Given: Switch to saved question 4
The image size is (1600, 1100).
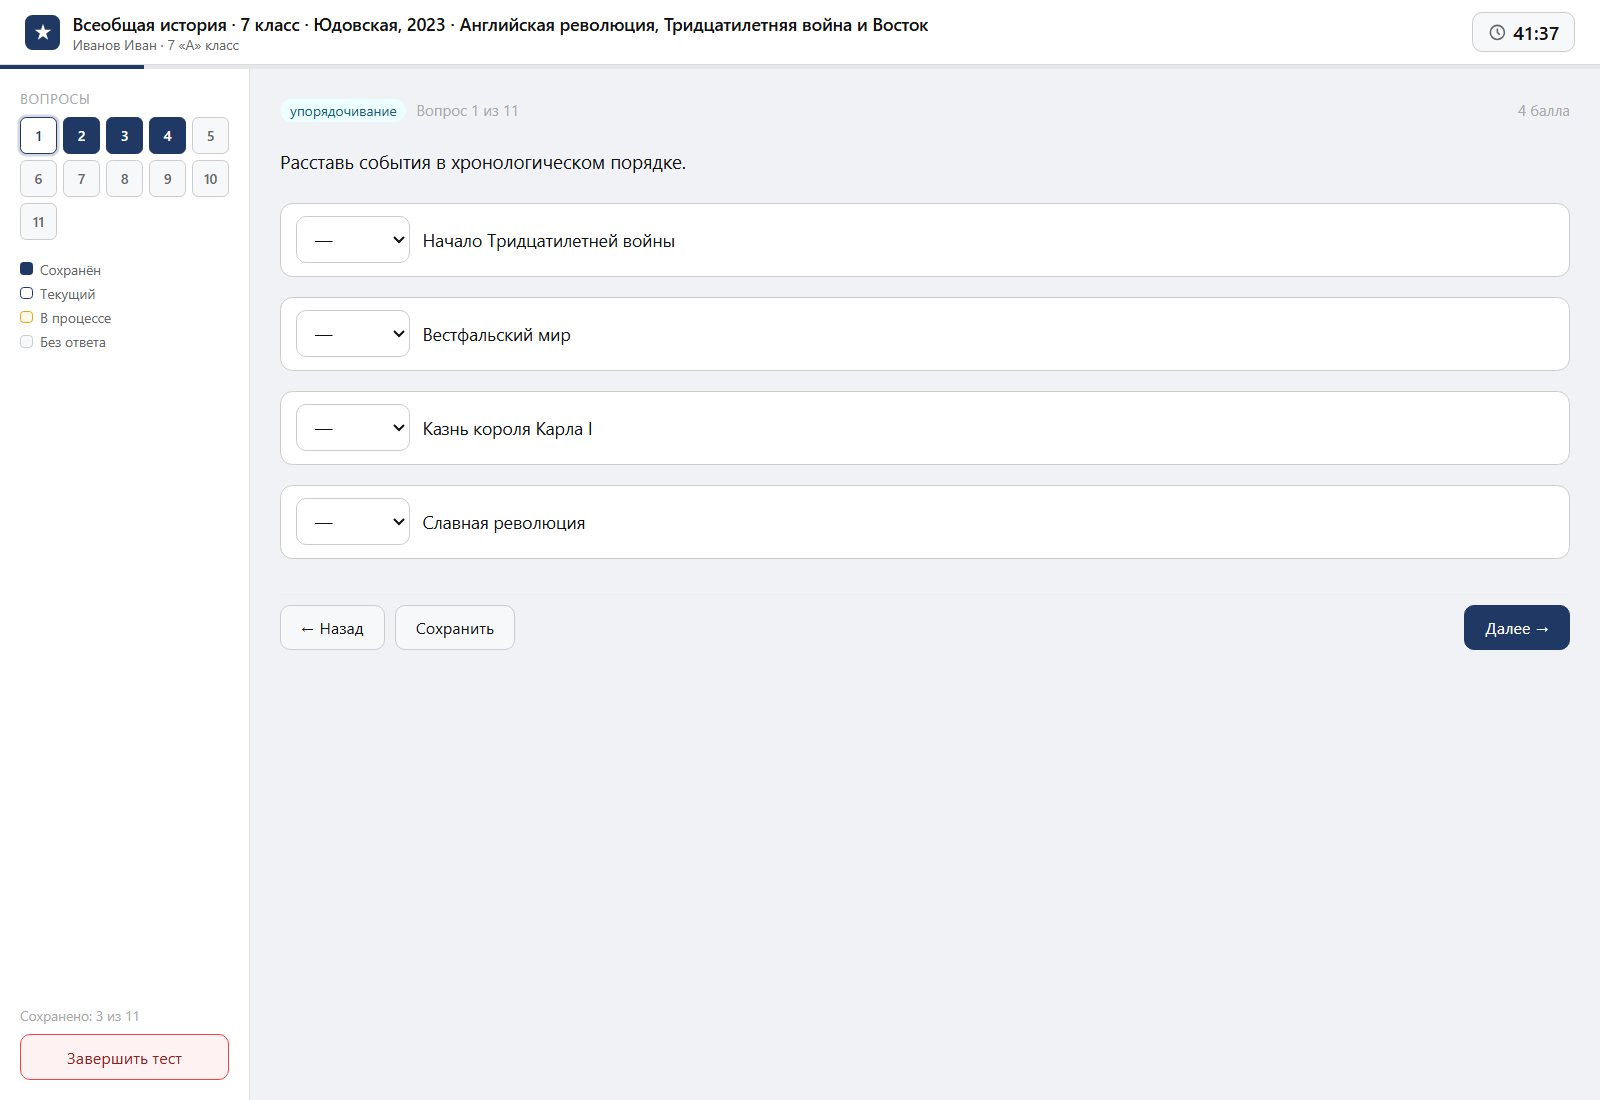Looking at the screenshot, I should click(167, 136).
